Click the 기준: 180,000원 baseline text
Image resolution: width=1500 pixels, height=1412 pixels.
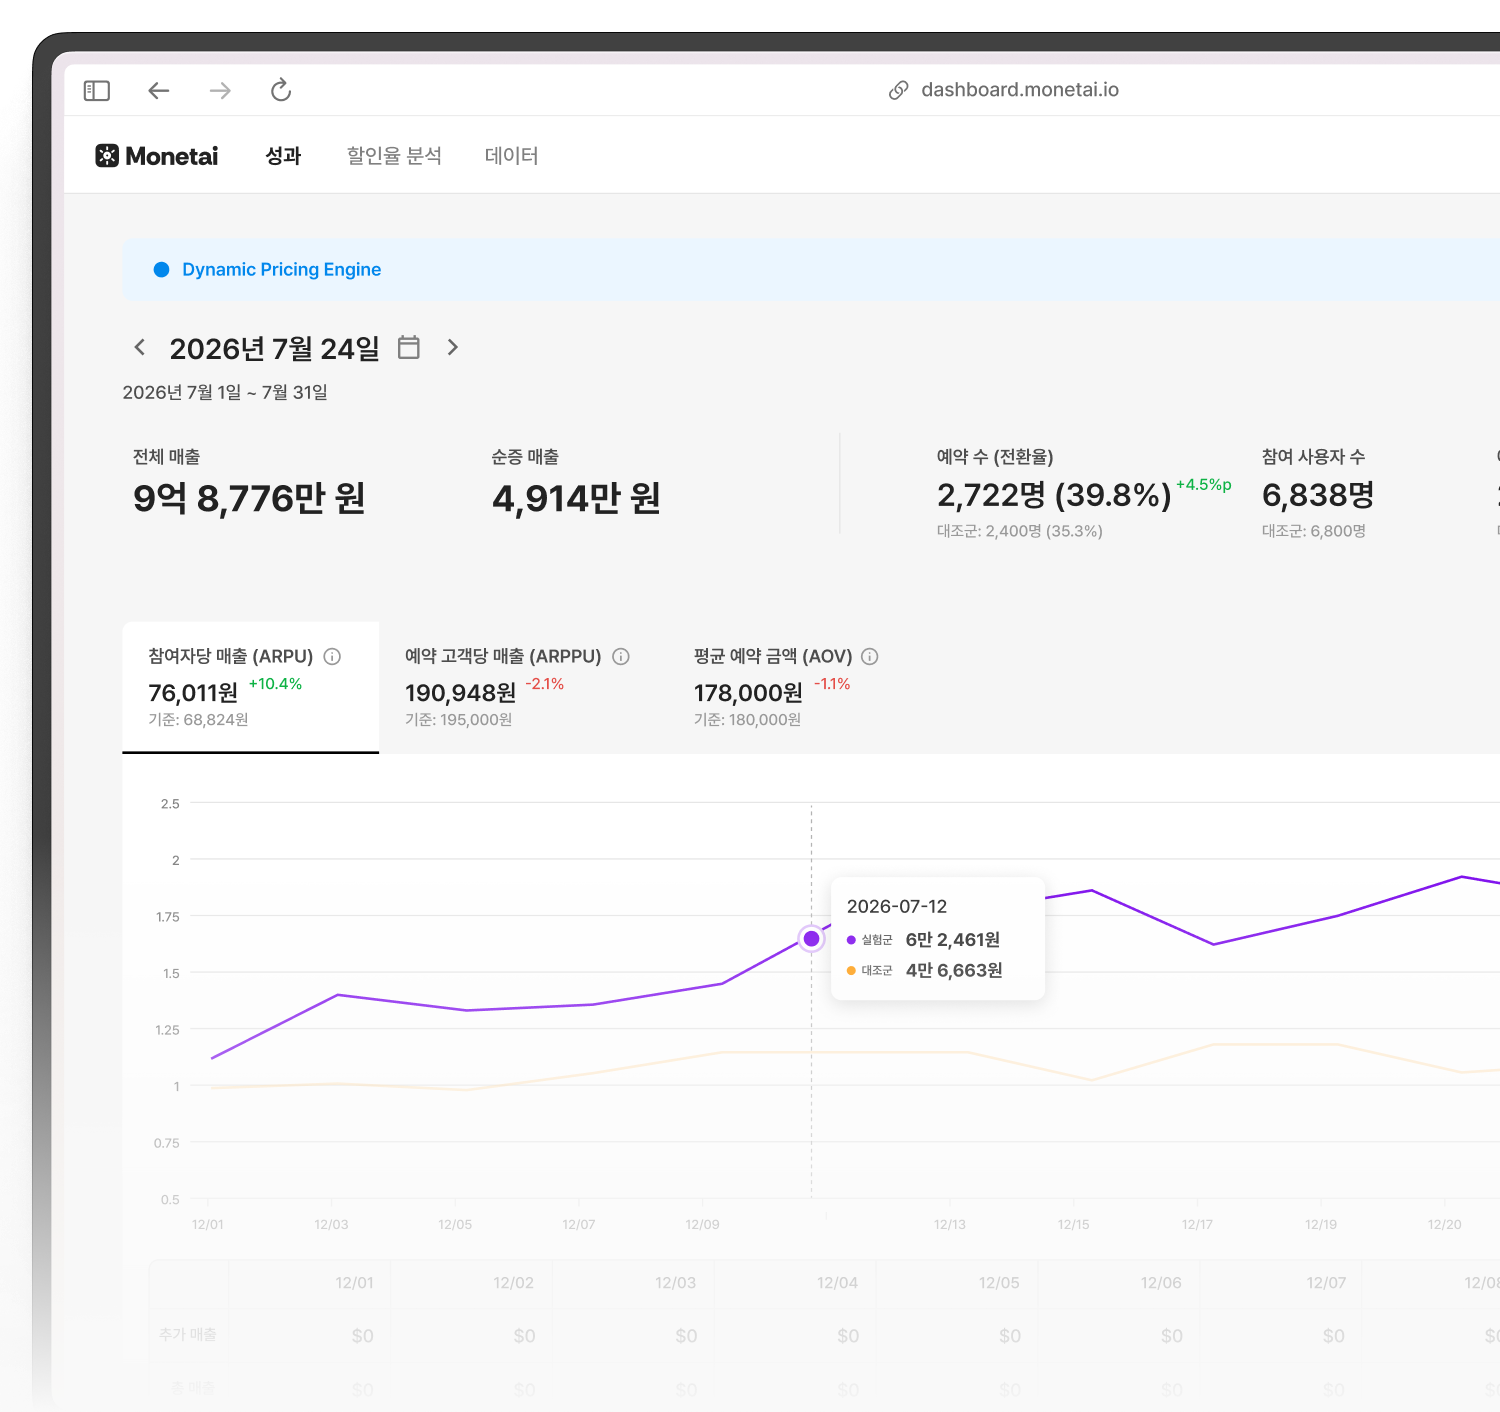click(747, 720)
